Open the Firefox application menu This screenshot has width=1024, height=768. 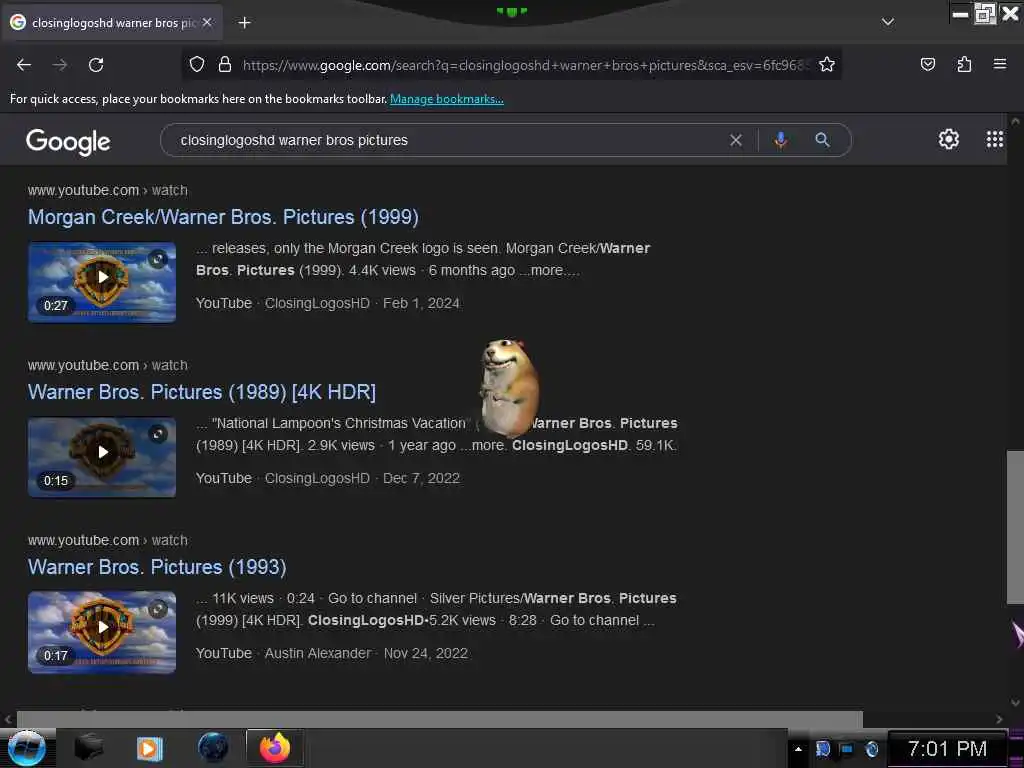pos(1000,64)
